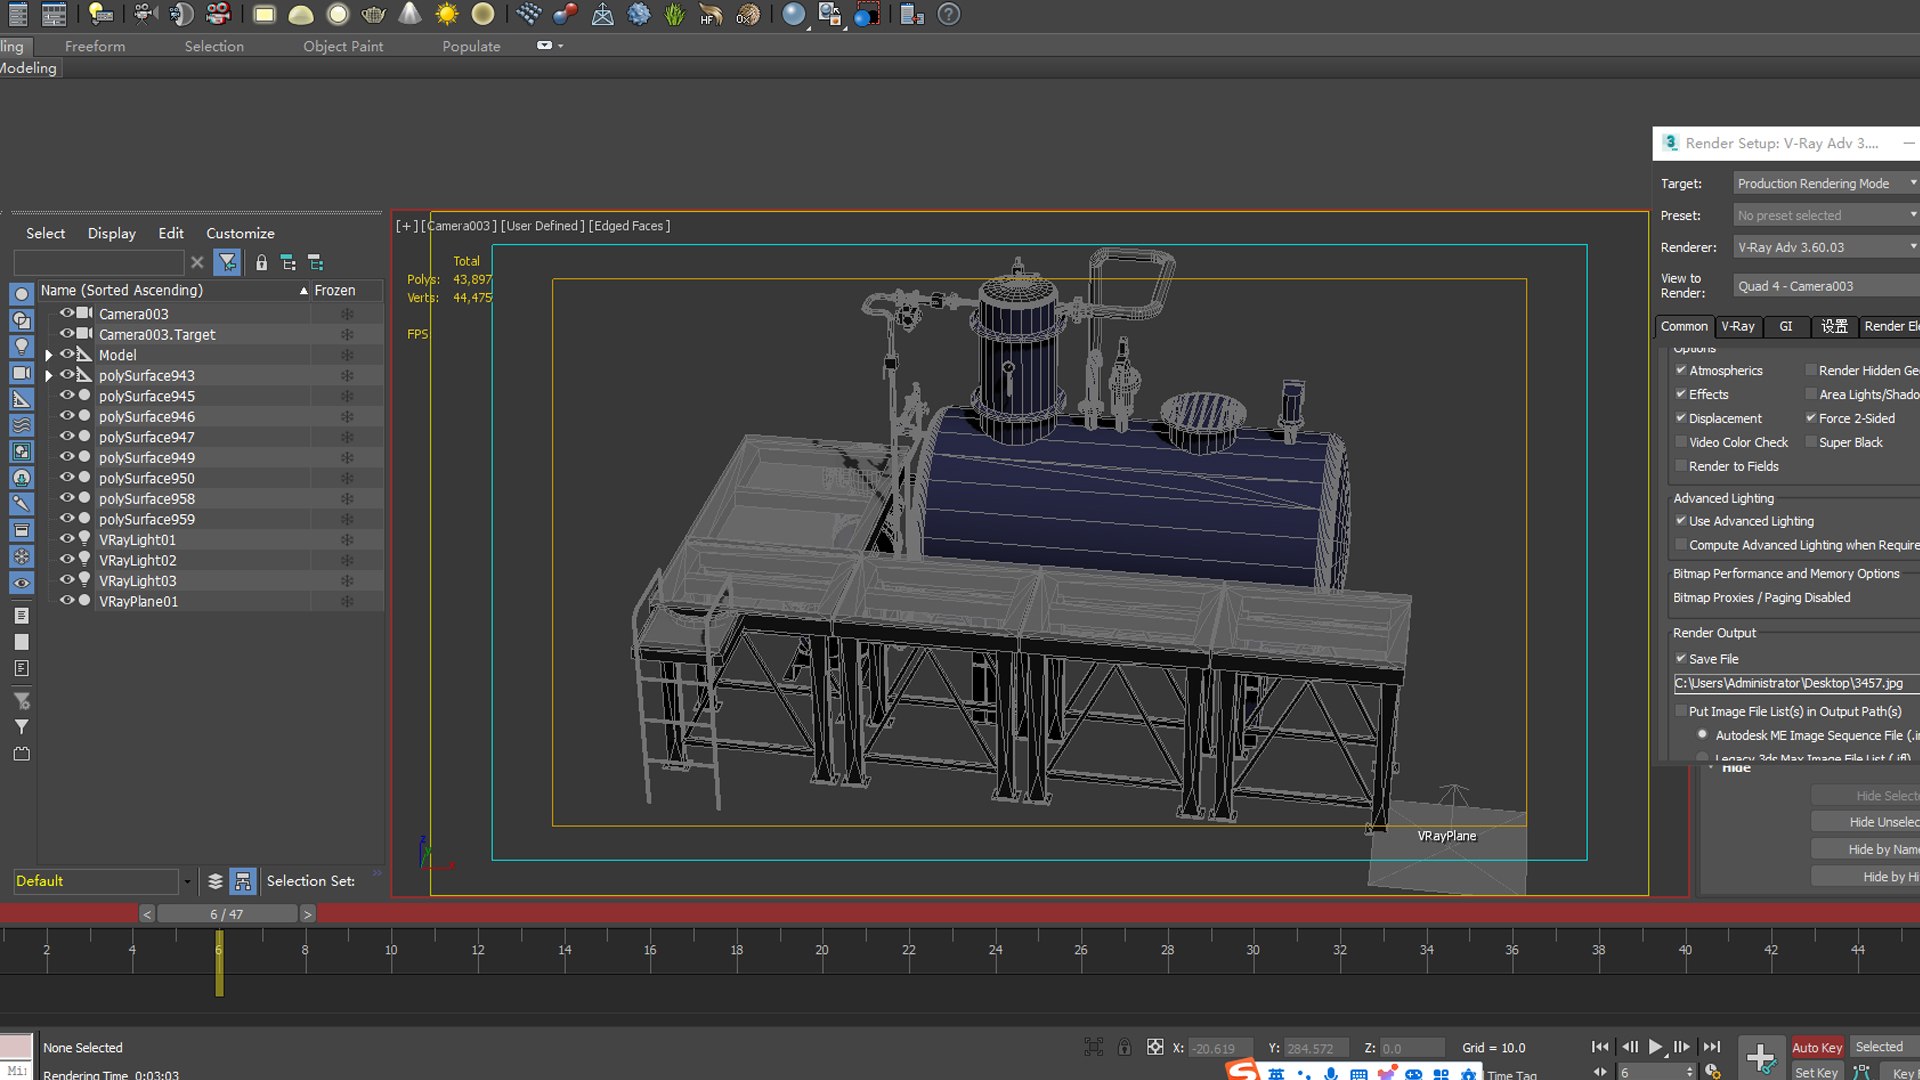Hide VRayLight02 using its eye icon
Screen dimensions: 1920x1080
(x=67, y=560)
